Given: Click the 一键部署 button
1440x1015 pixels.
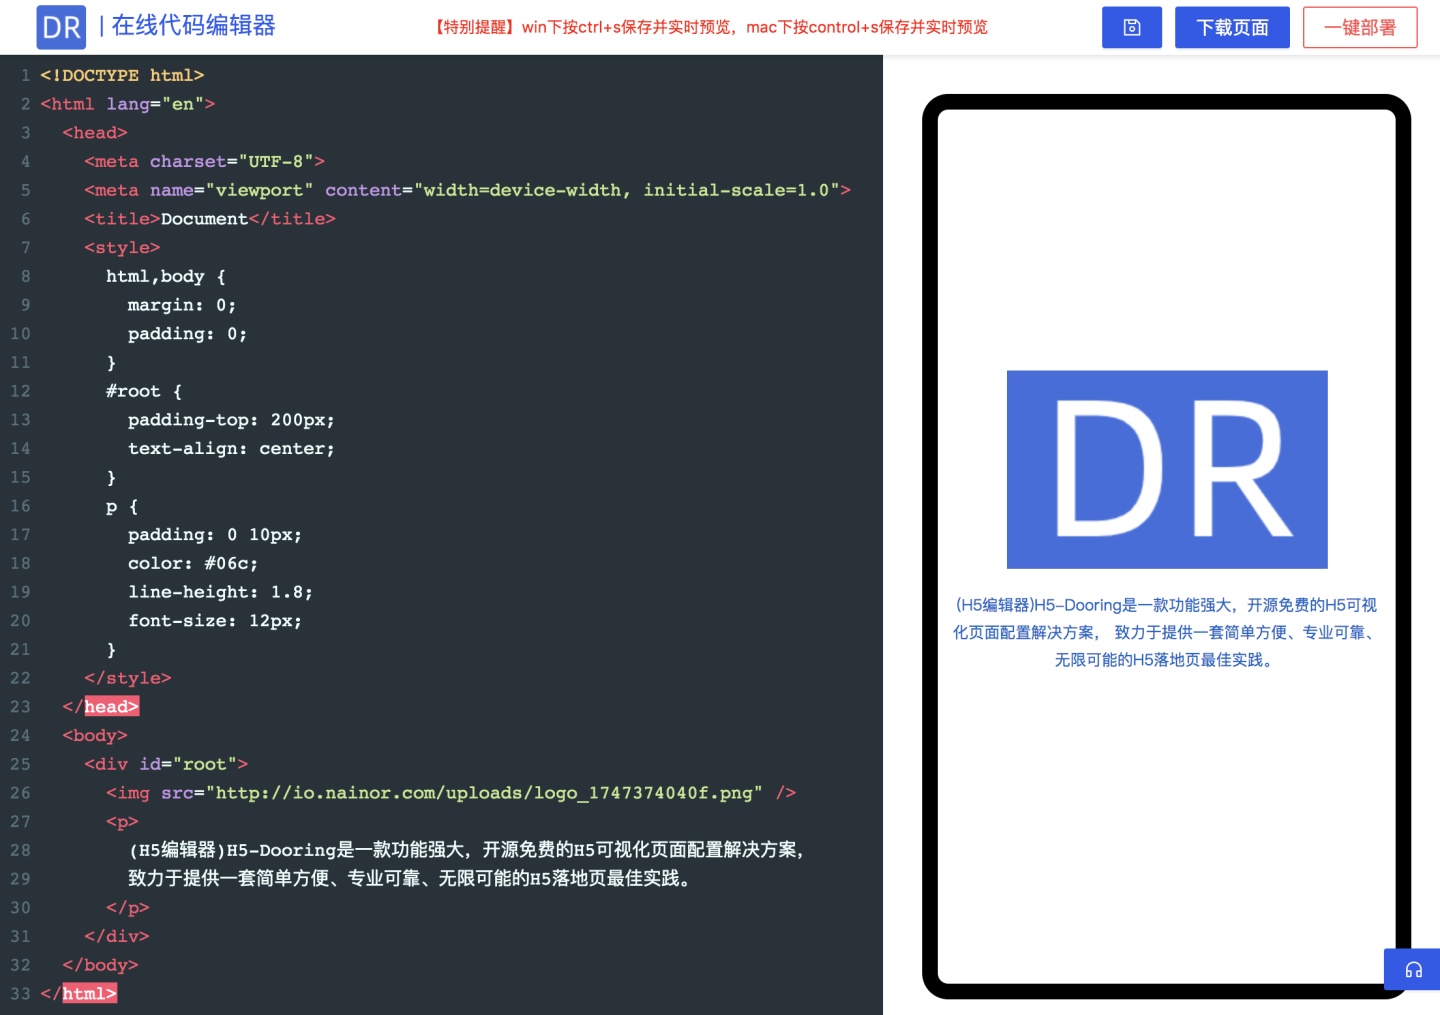Looking at the screenshot, I should pos(1360,27).
